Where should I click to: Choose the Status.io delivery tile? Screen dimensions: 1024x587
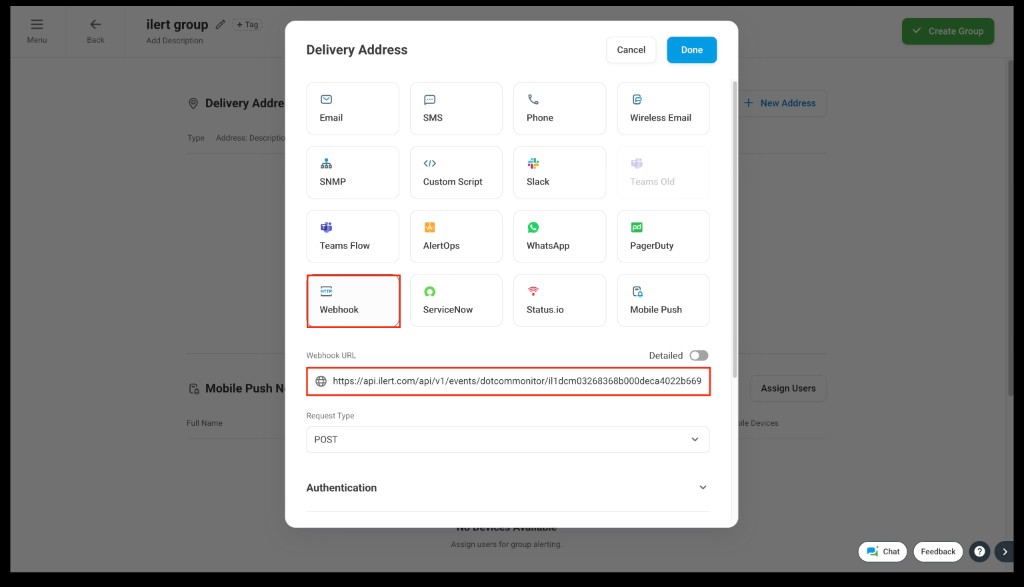559,300
